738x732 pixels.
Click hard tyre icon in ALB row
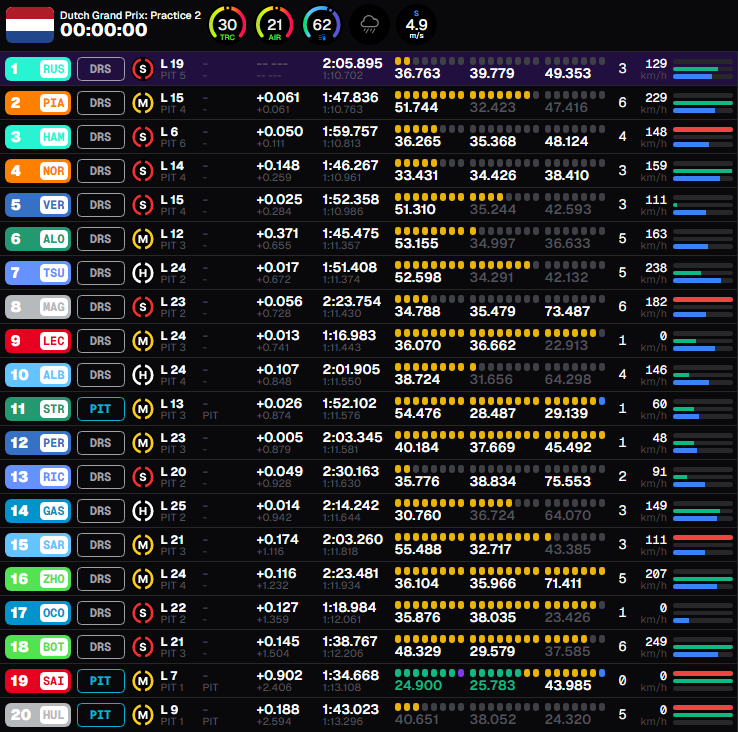coord(143,375)
